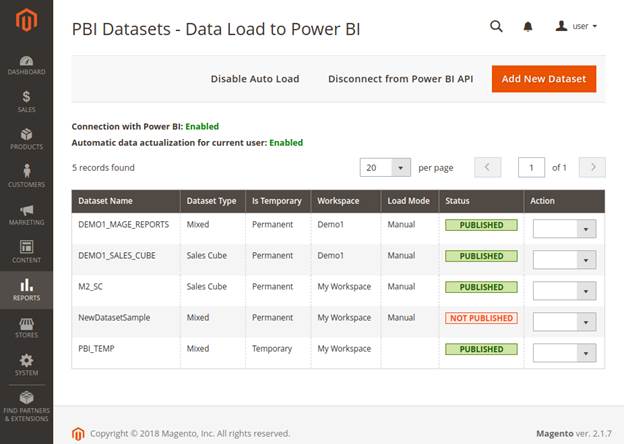Open the System sidebar menu
This screenshot has height=444, width=624.
pyautogui.click(x=26, y=365)
